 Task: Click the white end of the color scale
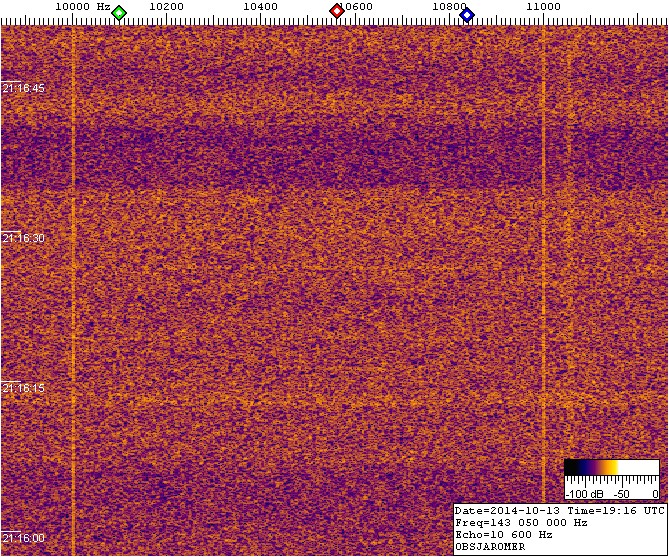coord(650,467)
